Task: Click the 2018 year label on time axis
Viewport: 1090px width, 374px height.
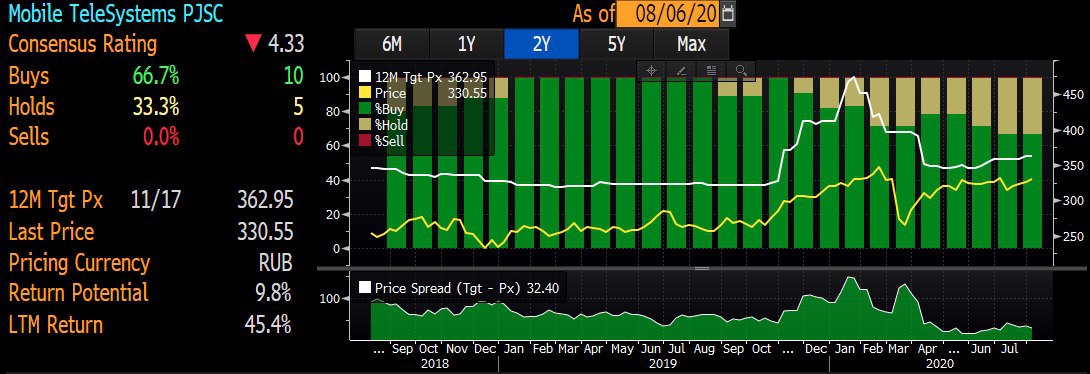Action: click(434, 364)
